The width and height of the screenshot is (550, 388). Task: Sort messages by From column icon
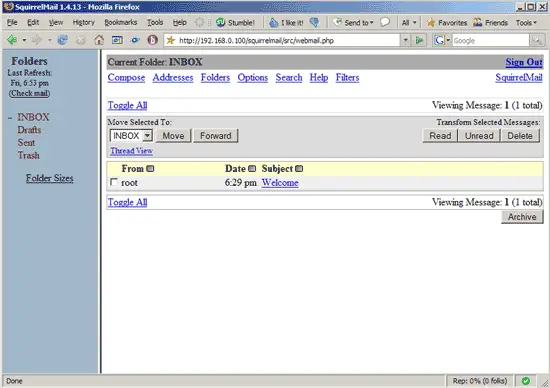point(150,169)
